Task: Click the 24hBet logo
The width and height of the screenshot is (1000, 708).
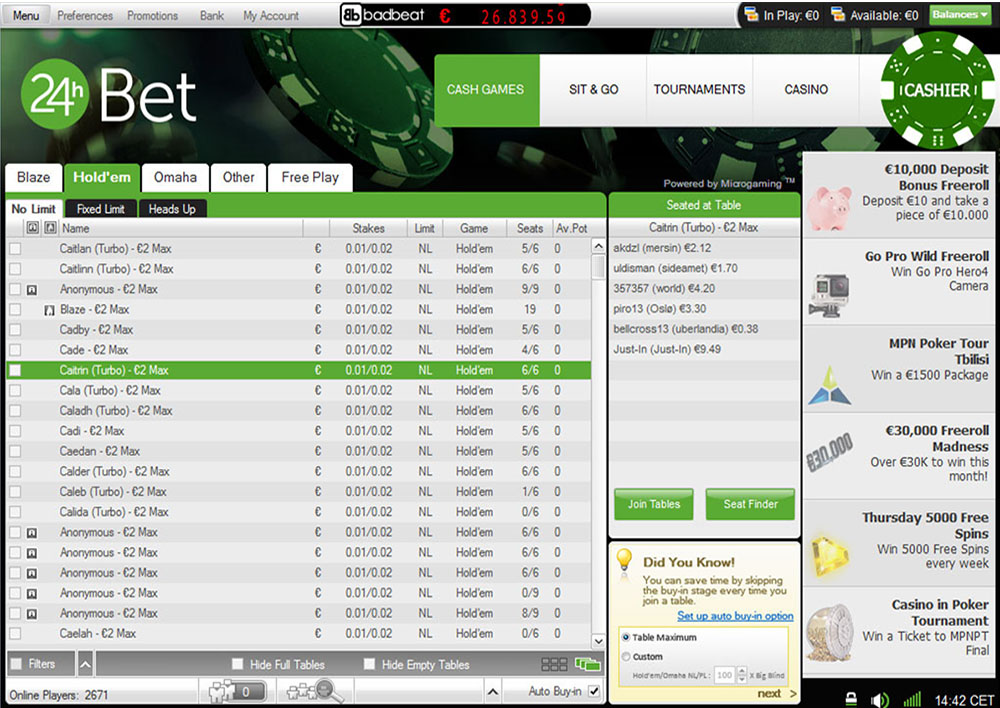Action: [108, 94]
